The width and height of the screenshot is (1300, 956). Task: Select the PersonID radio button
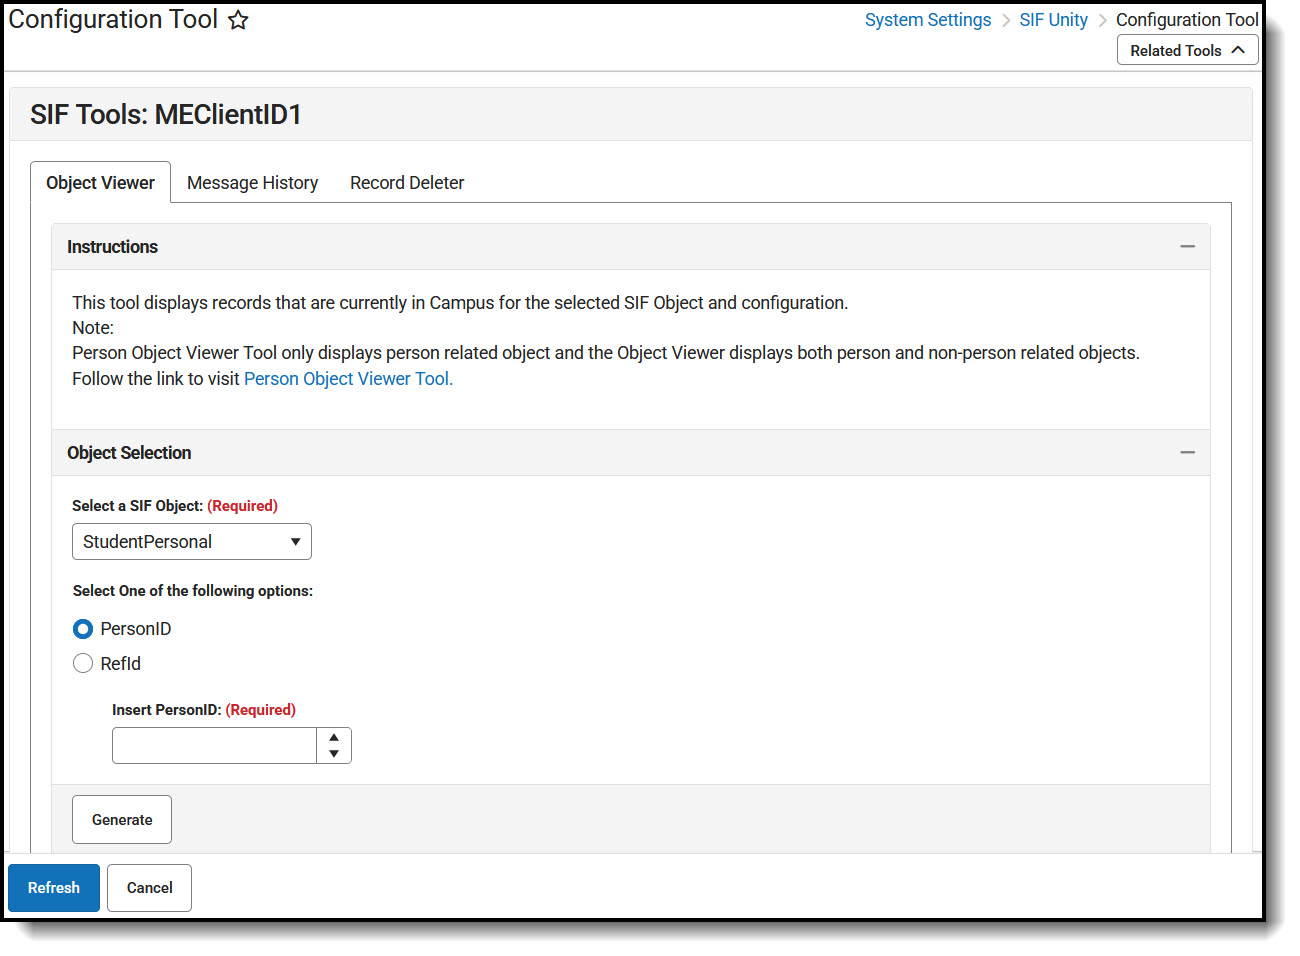82,629
